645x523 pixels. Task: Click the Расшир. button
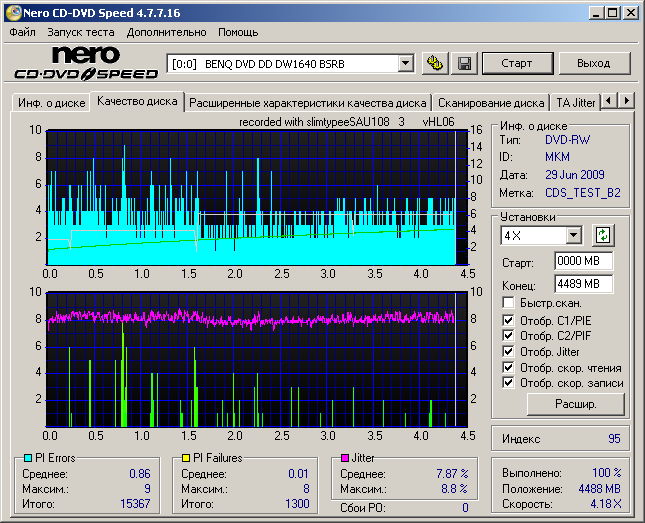click(575, 404)
